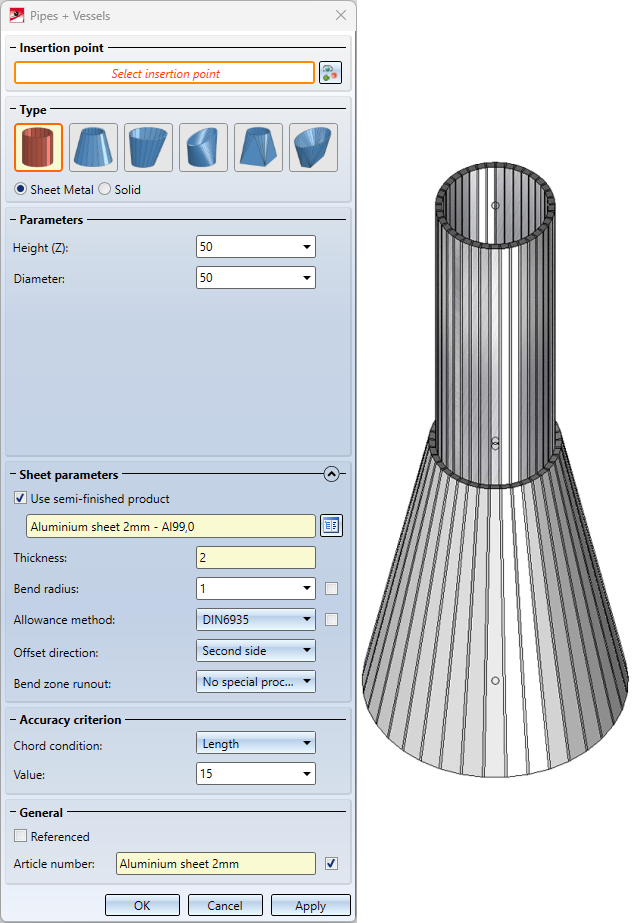The height and width of the screenshot is (923, 633).
Task: Open the Offset direction dropdown
Action: pyautogui.click(x=256, y=650)
